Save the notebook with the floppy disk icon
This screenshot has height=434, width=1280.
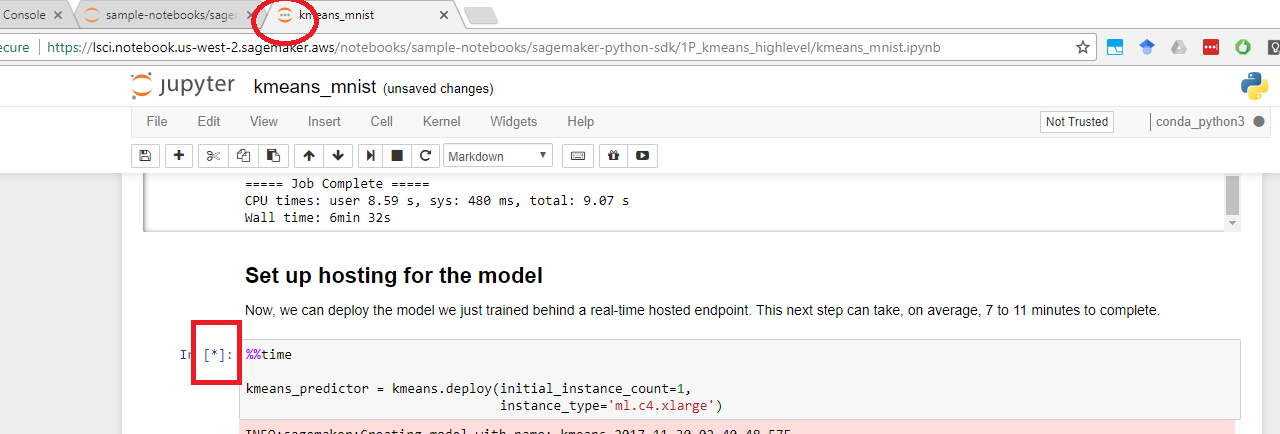145,156
